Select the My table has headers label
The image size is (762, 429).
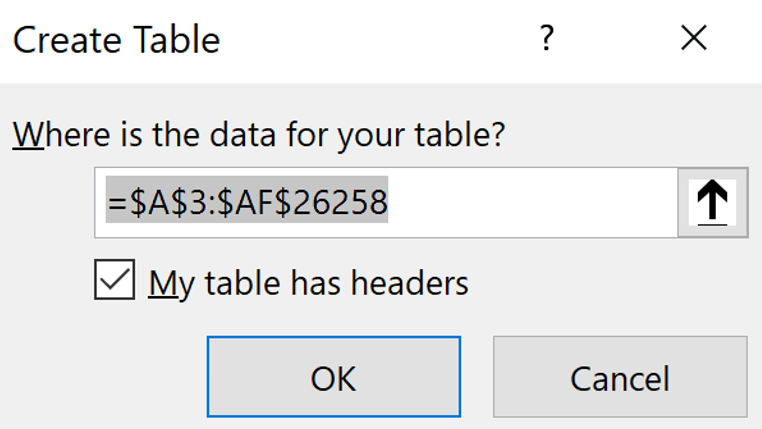[x=308, y=283]
